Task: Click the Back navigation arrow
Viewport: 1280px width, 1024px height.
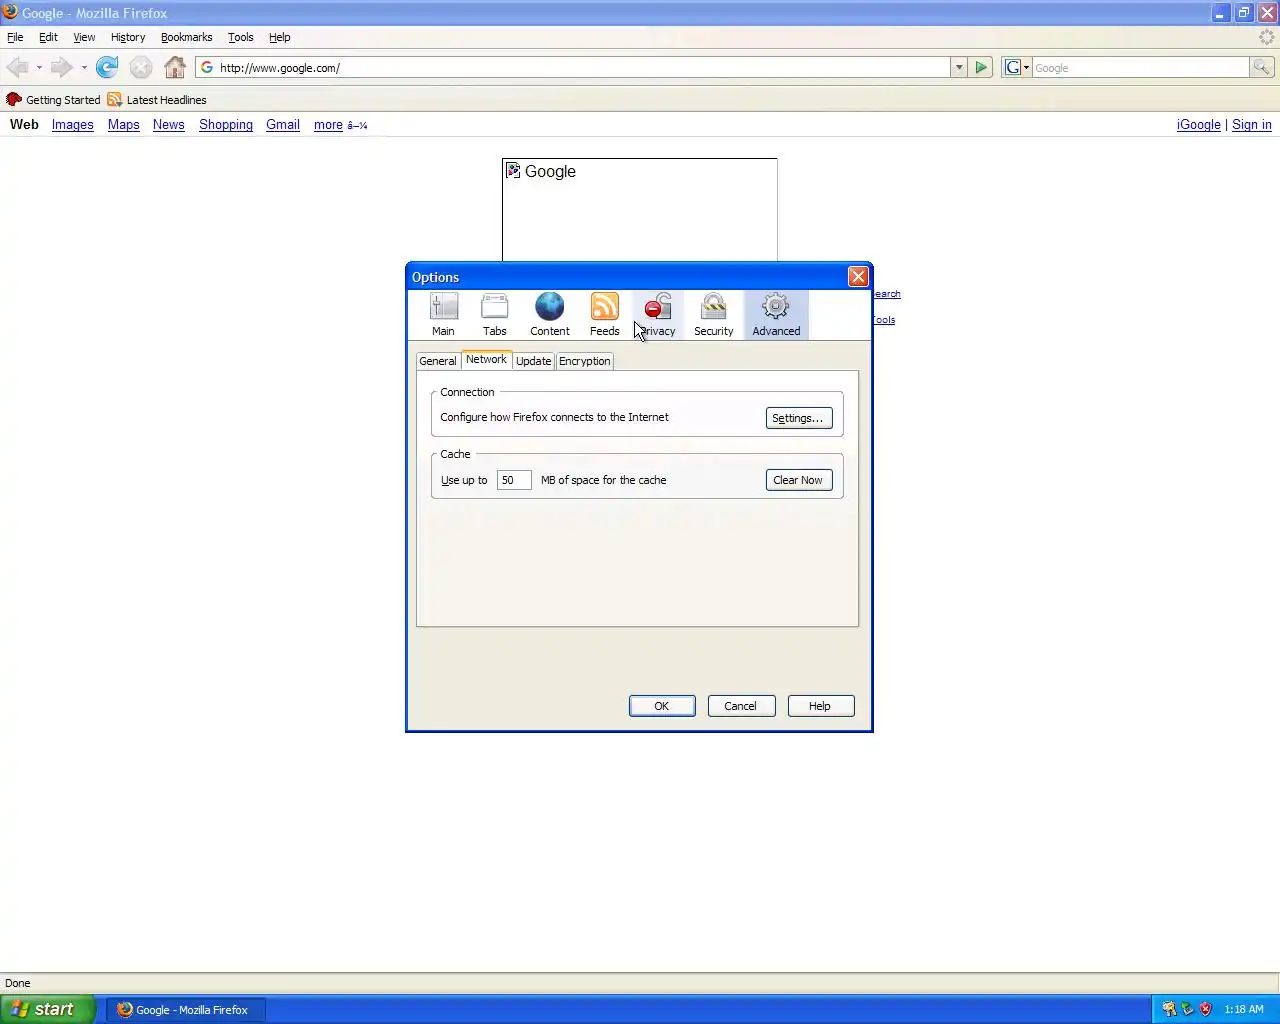Action: [x=18, y=67]
